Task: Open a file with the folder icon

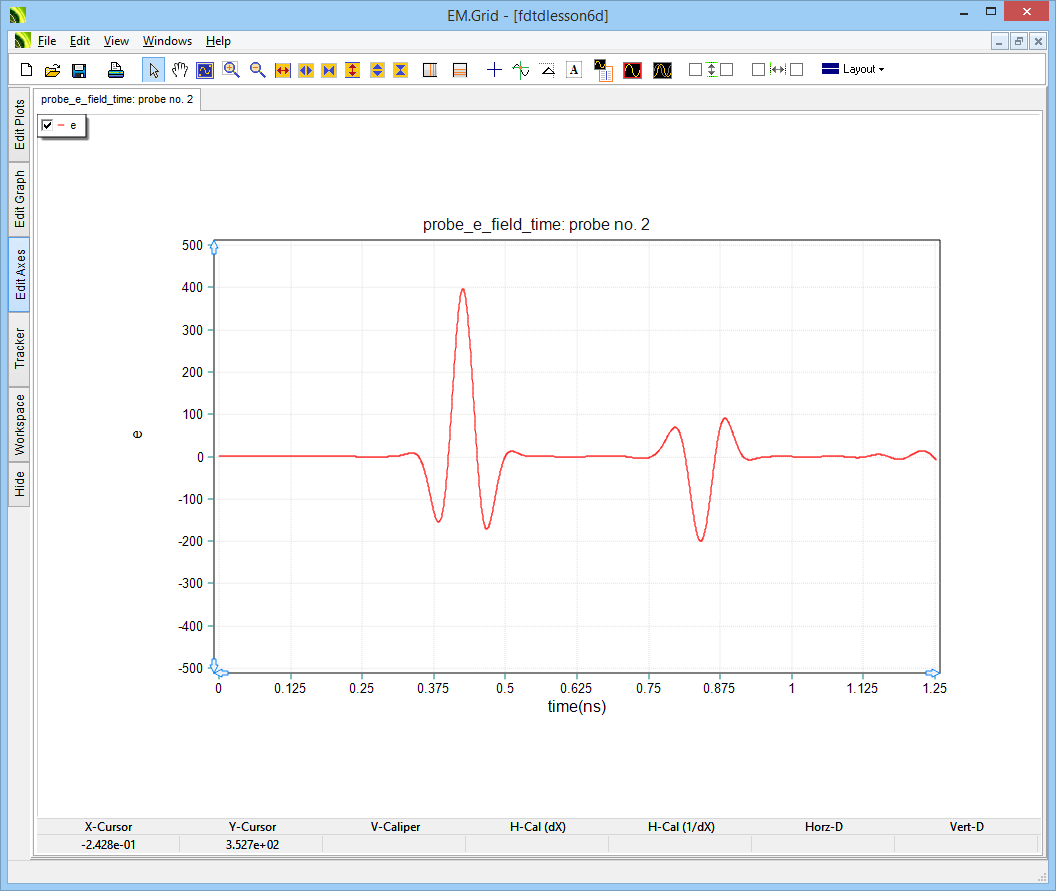Action: pos(53,70)
